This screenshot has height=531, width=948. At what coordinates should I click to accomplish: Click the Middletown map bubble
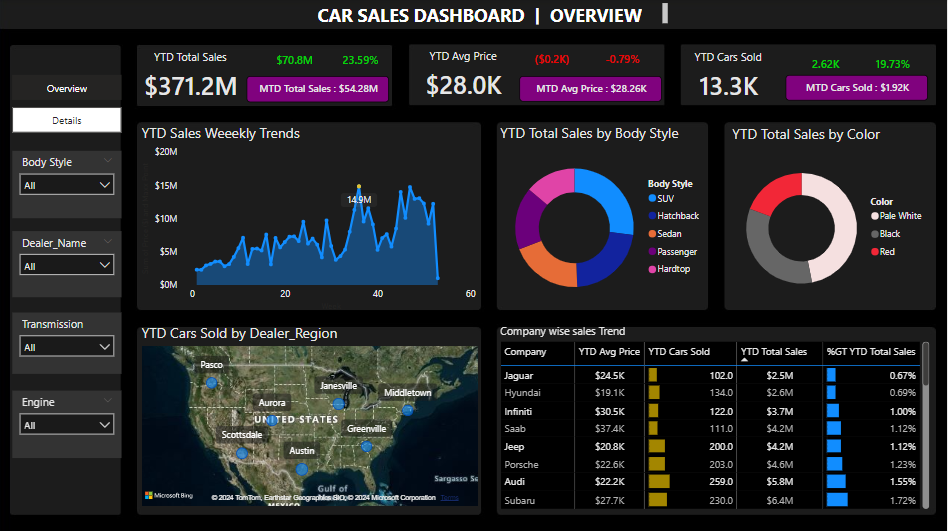pyautogui.click(x=407, y=410)
